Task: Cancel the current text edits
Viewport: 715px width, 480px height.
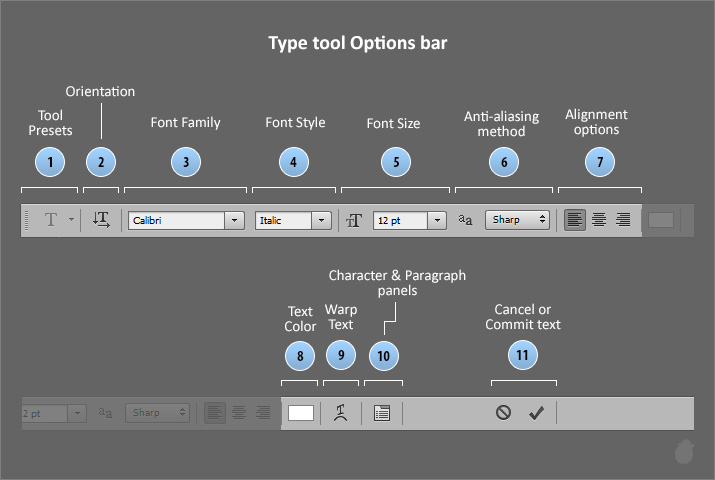Action: 503,412
